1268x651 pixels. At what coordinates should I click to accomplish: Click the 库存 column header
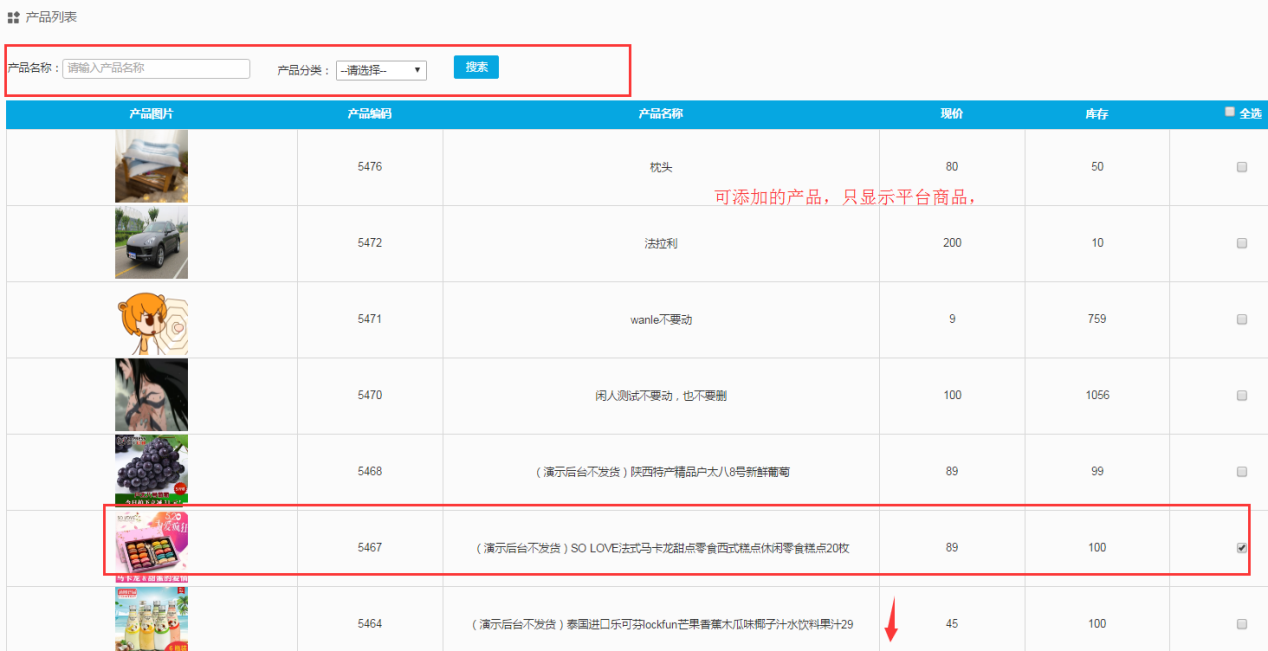coord(1097,114)
